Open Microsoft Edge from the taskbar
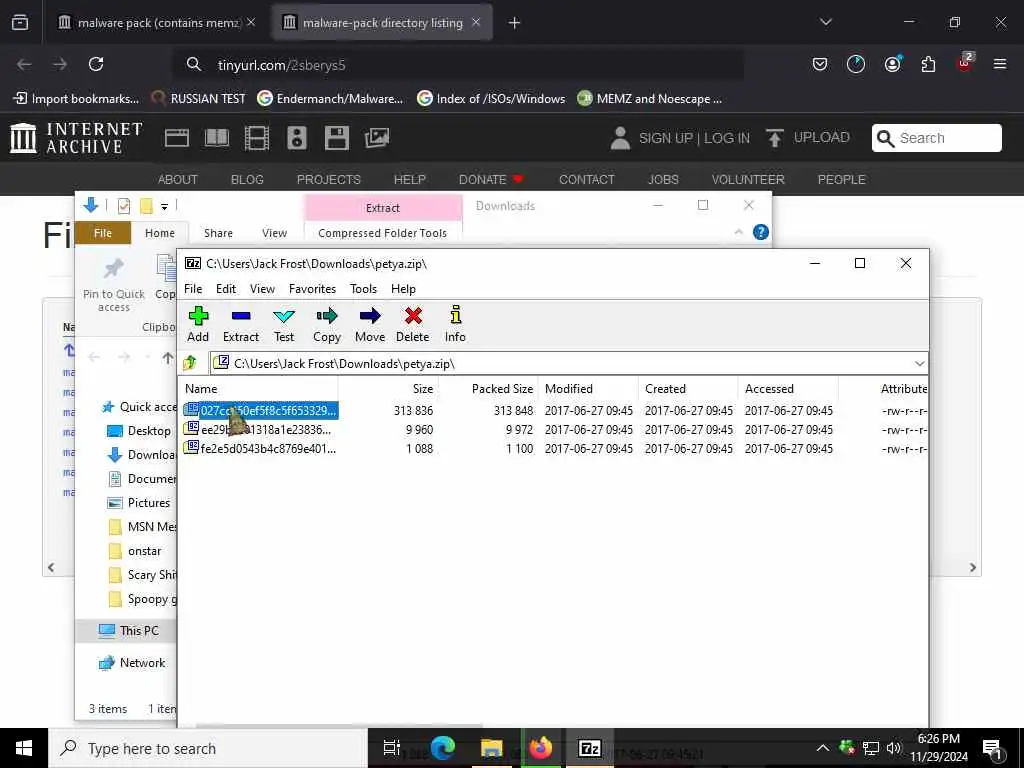Viewport: 1024px width, 768px height. click(x=442, y=748)
